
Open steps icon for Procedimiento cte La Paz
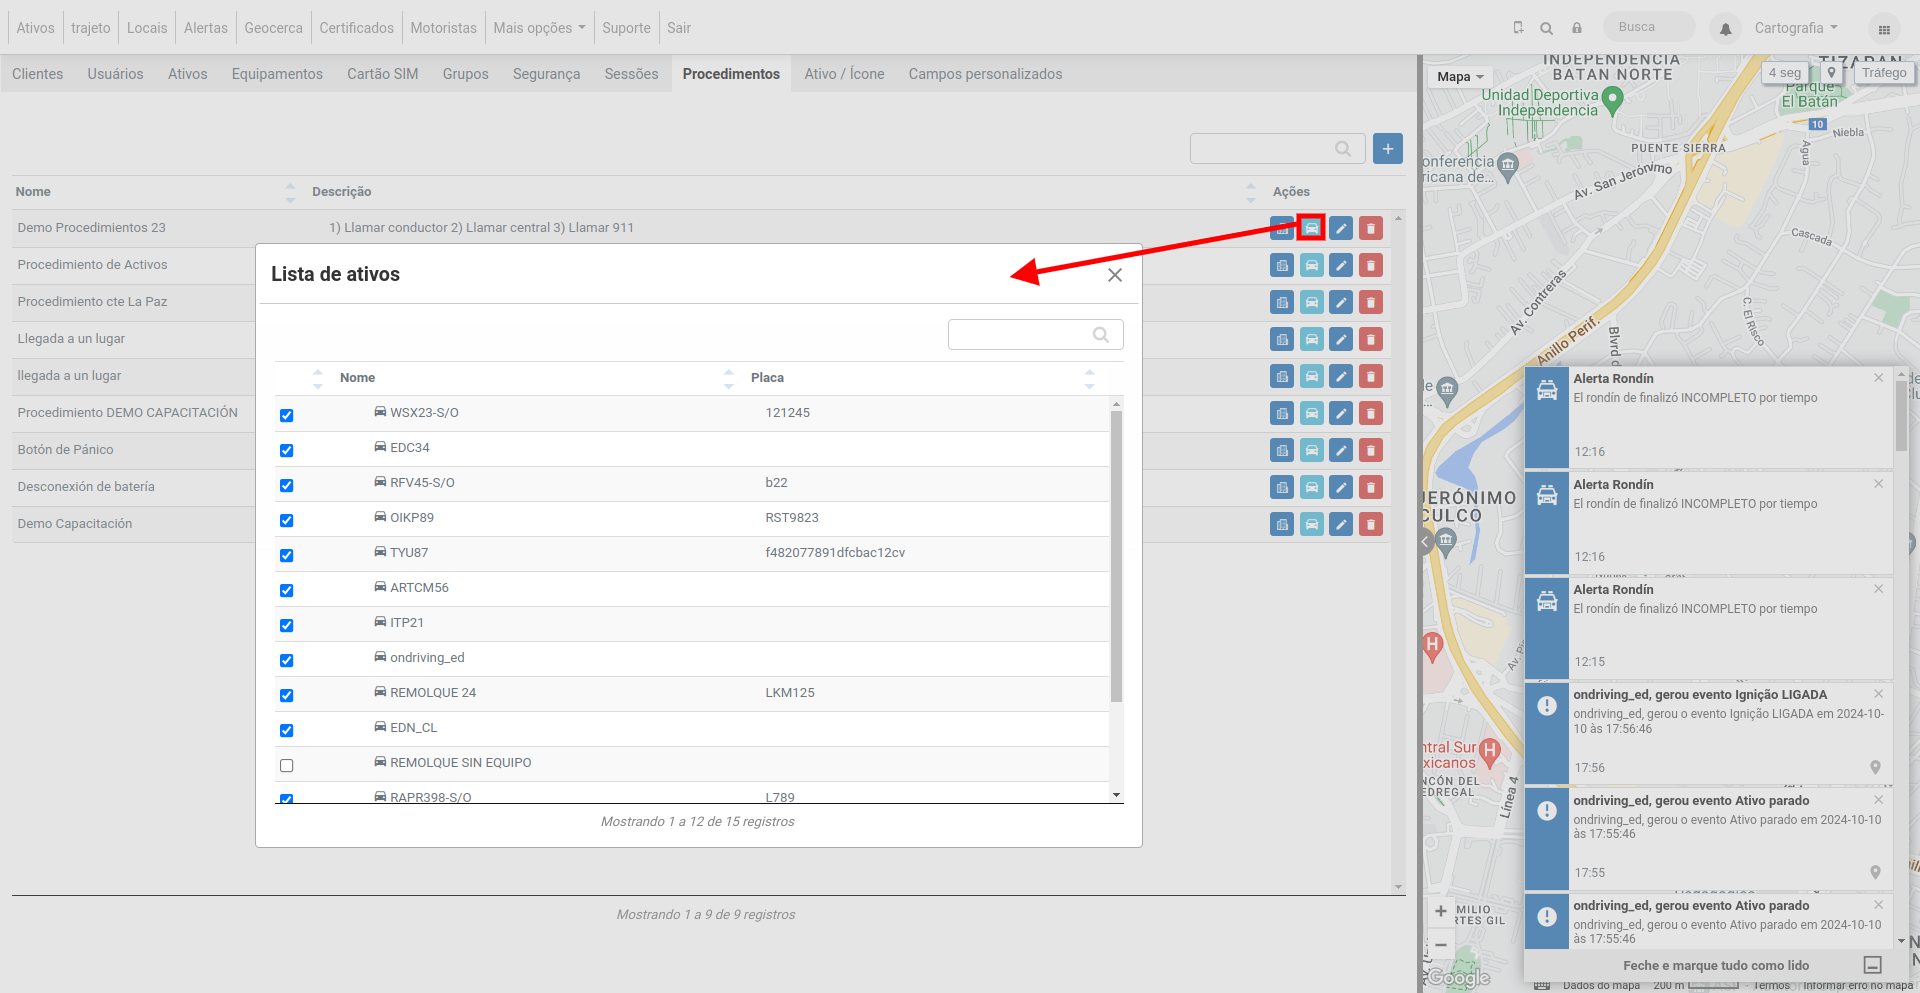(1282, 302)
